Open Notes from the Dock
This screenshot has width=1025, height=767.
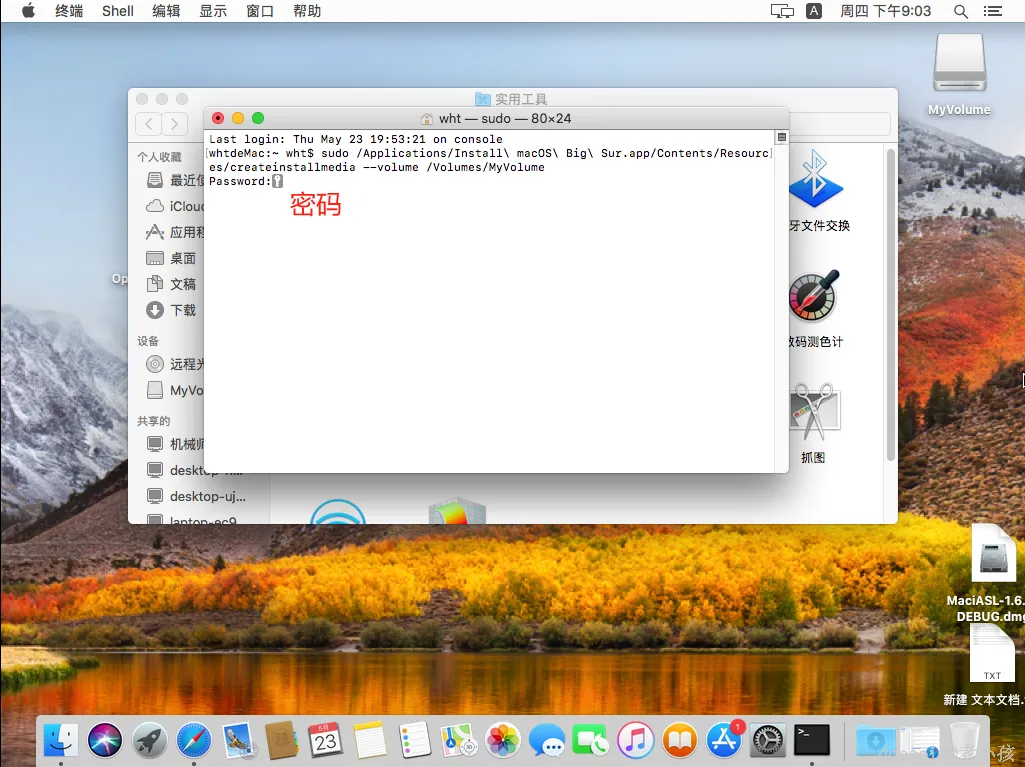point(370,740)
